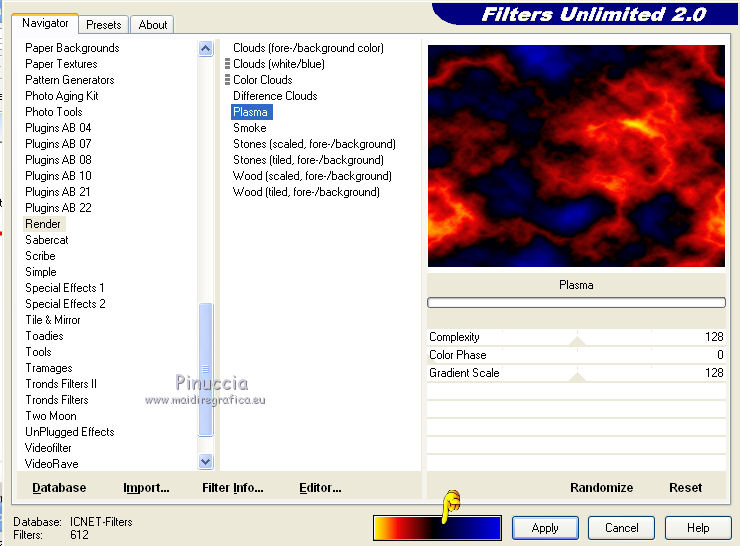The image size is (740, 546).
Task: Select the Photo Tools category
Action: coord(54,112)
